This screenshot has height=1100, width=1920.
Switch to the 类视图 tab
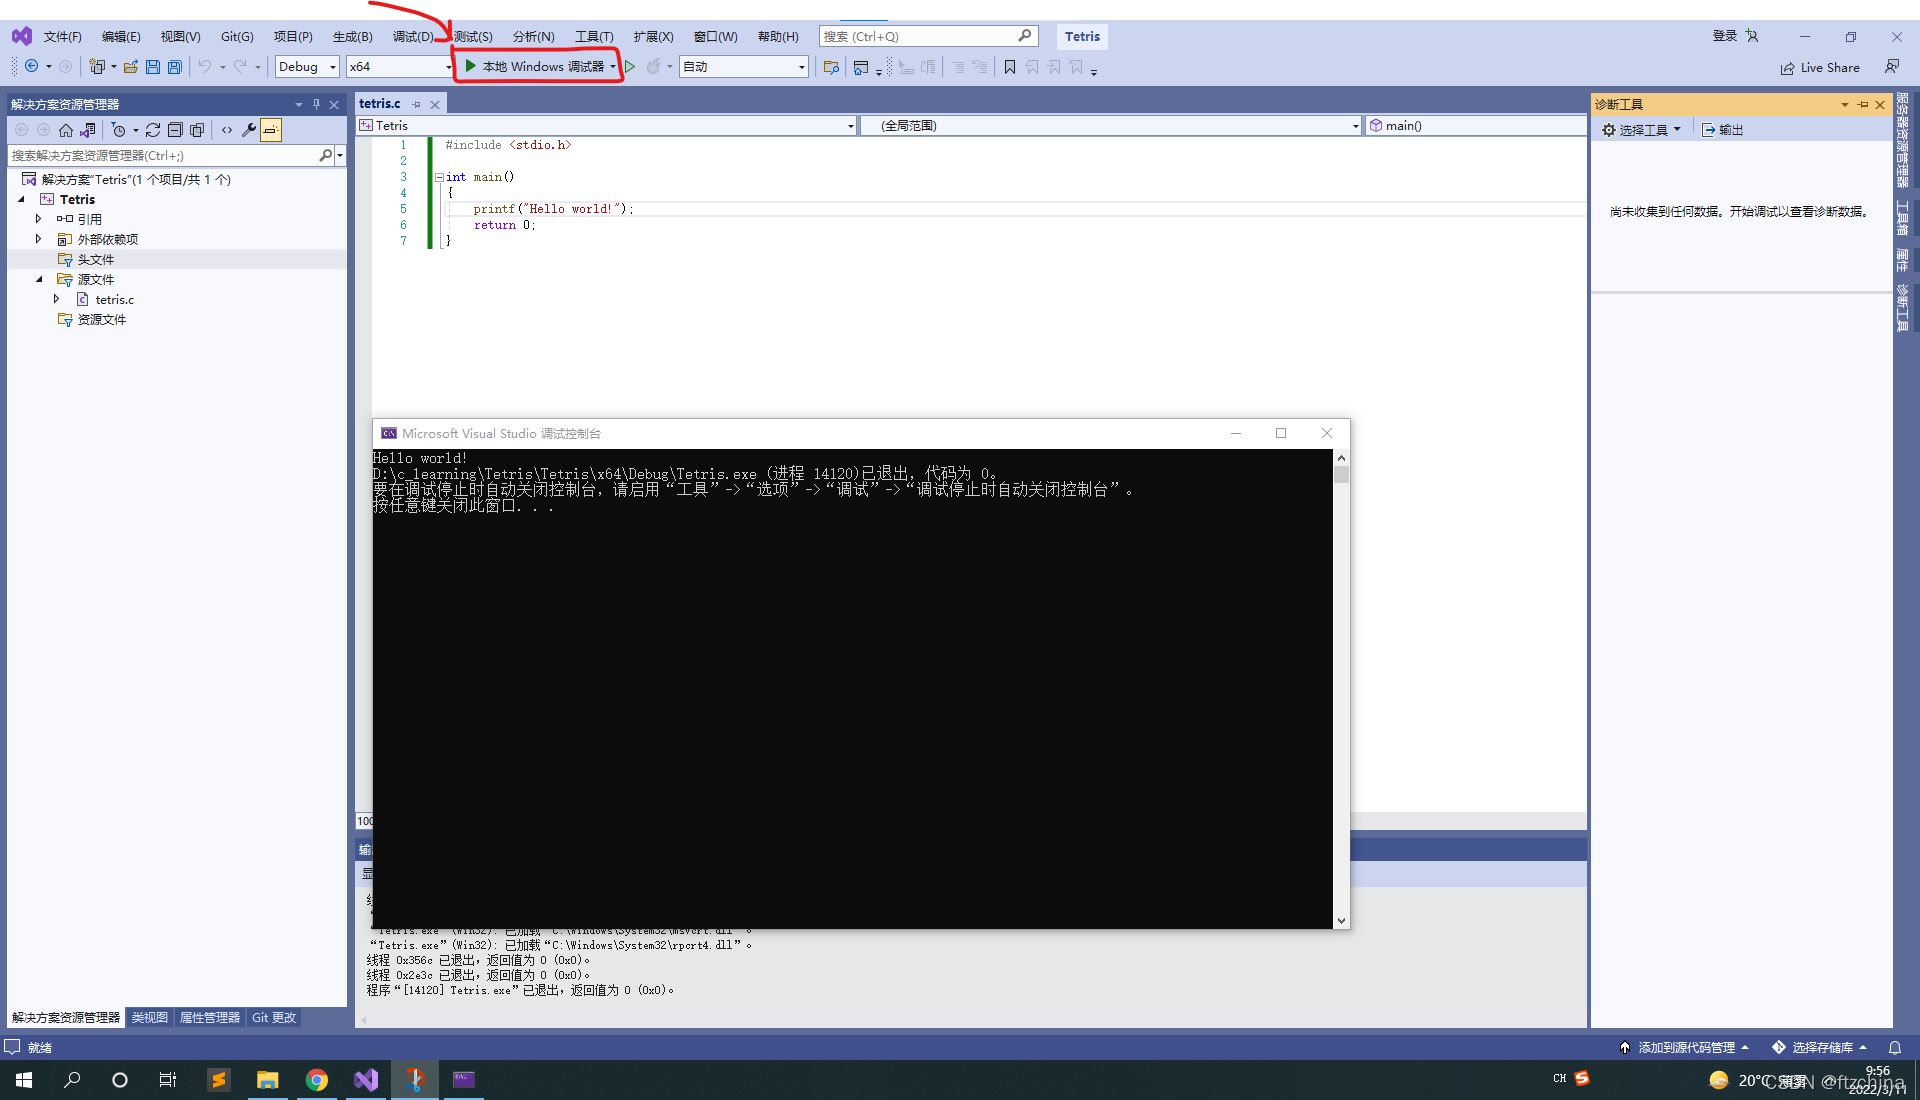coord(149,1018)
